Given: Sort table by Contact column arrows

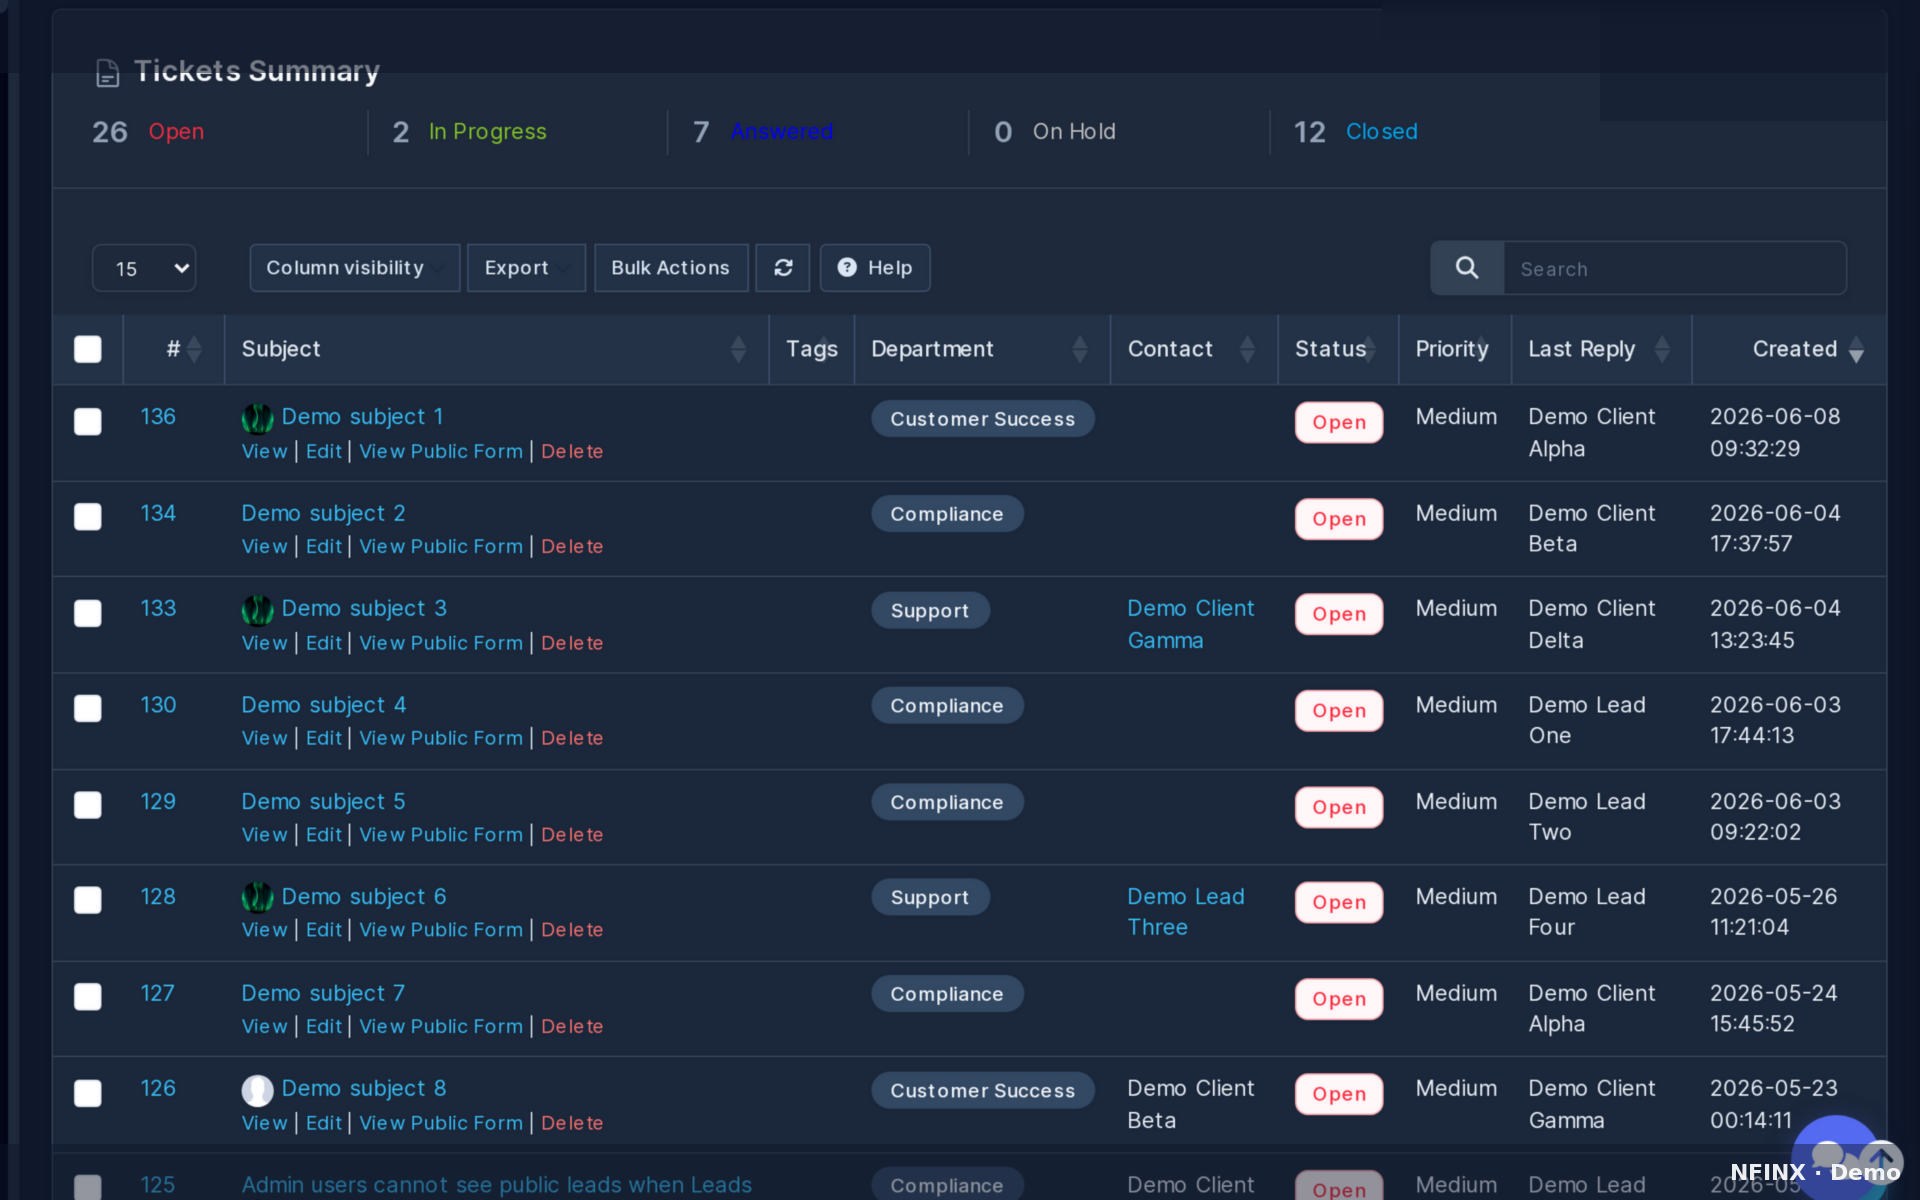Looking at the screenshot, I should point(1247,349).
